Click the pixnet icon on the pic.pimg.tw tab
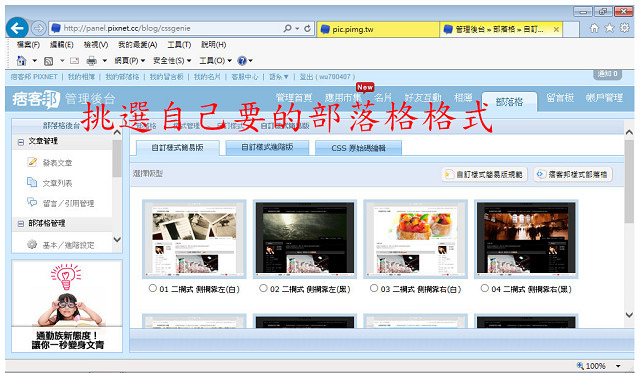The height and width of the screenshot is (373, 640). [x=325, y=29]
